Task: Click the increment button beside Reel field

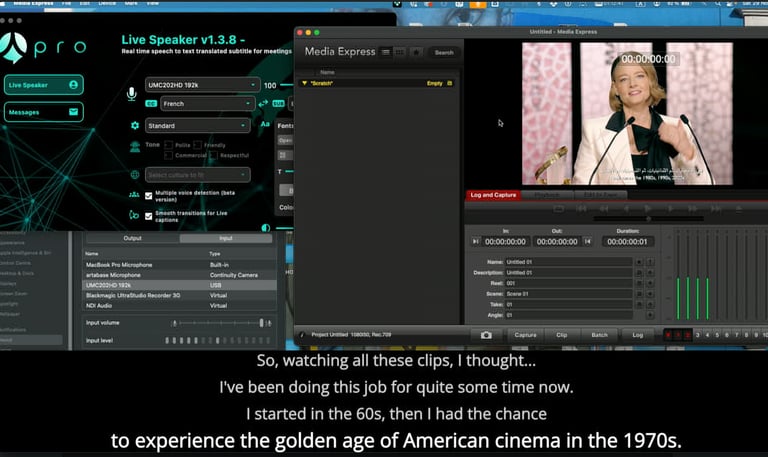Action: click(650, 283)
